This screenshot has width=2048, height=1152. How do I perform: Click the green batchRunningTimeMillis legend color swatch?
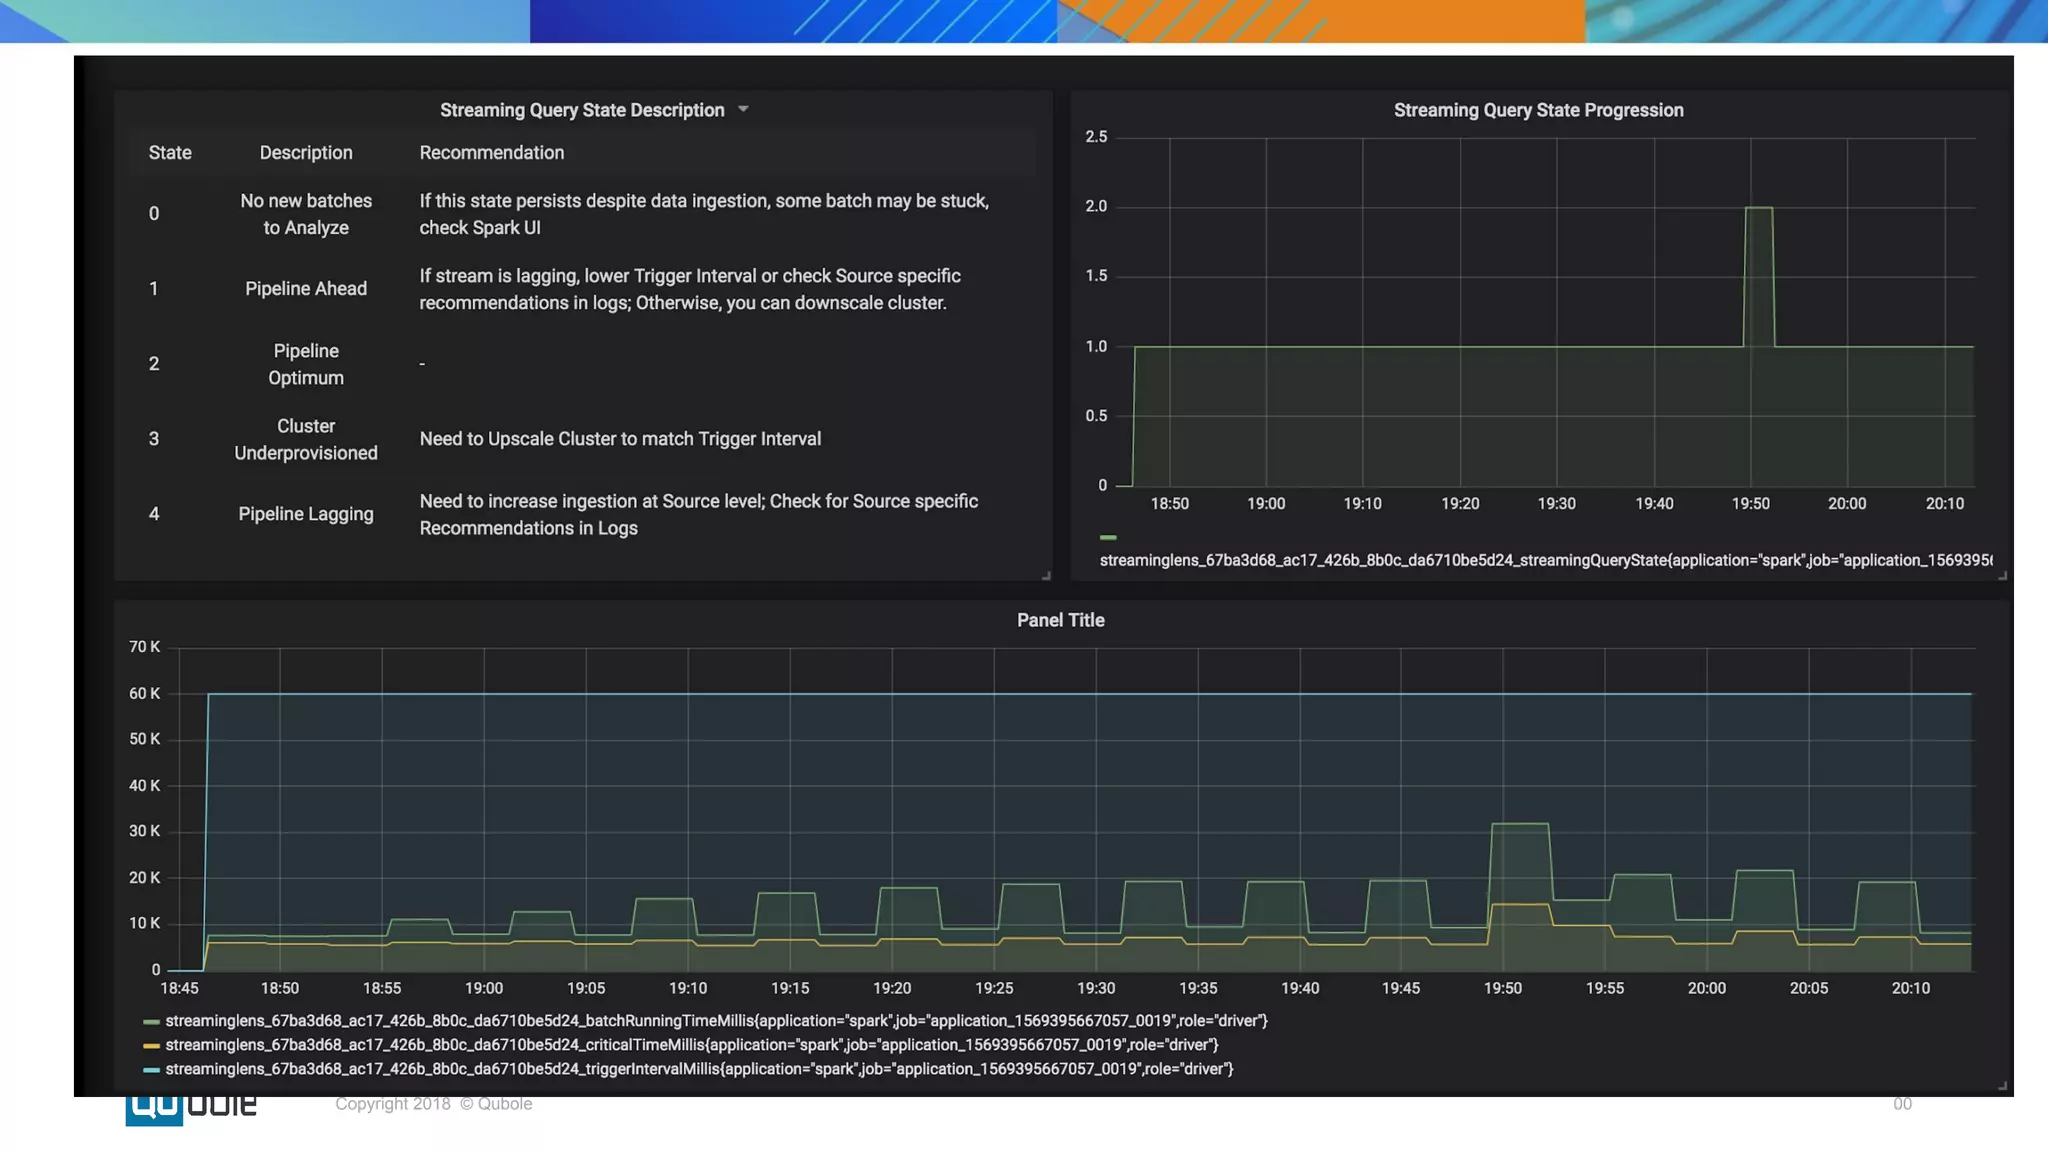click(x=151, y=1022)
